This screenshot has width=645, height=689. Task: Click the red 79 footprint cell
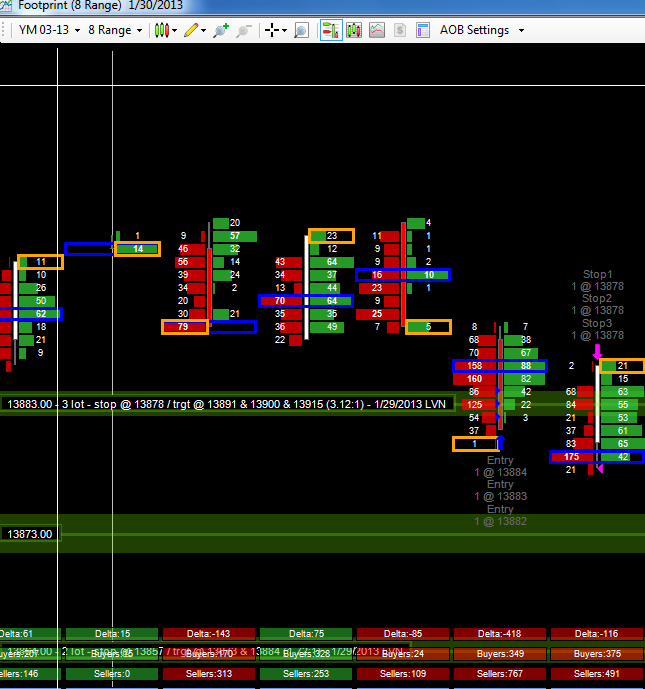pos(185,327)
